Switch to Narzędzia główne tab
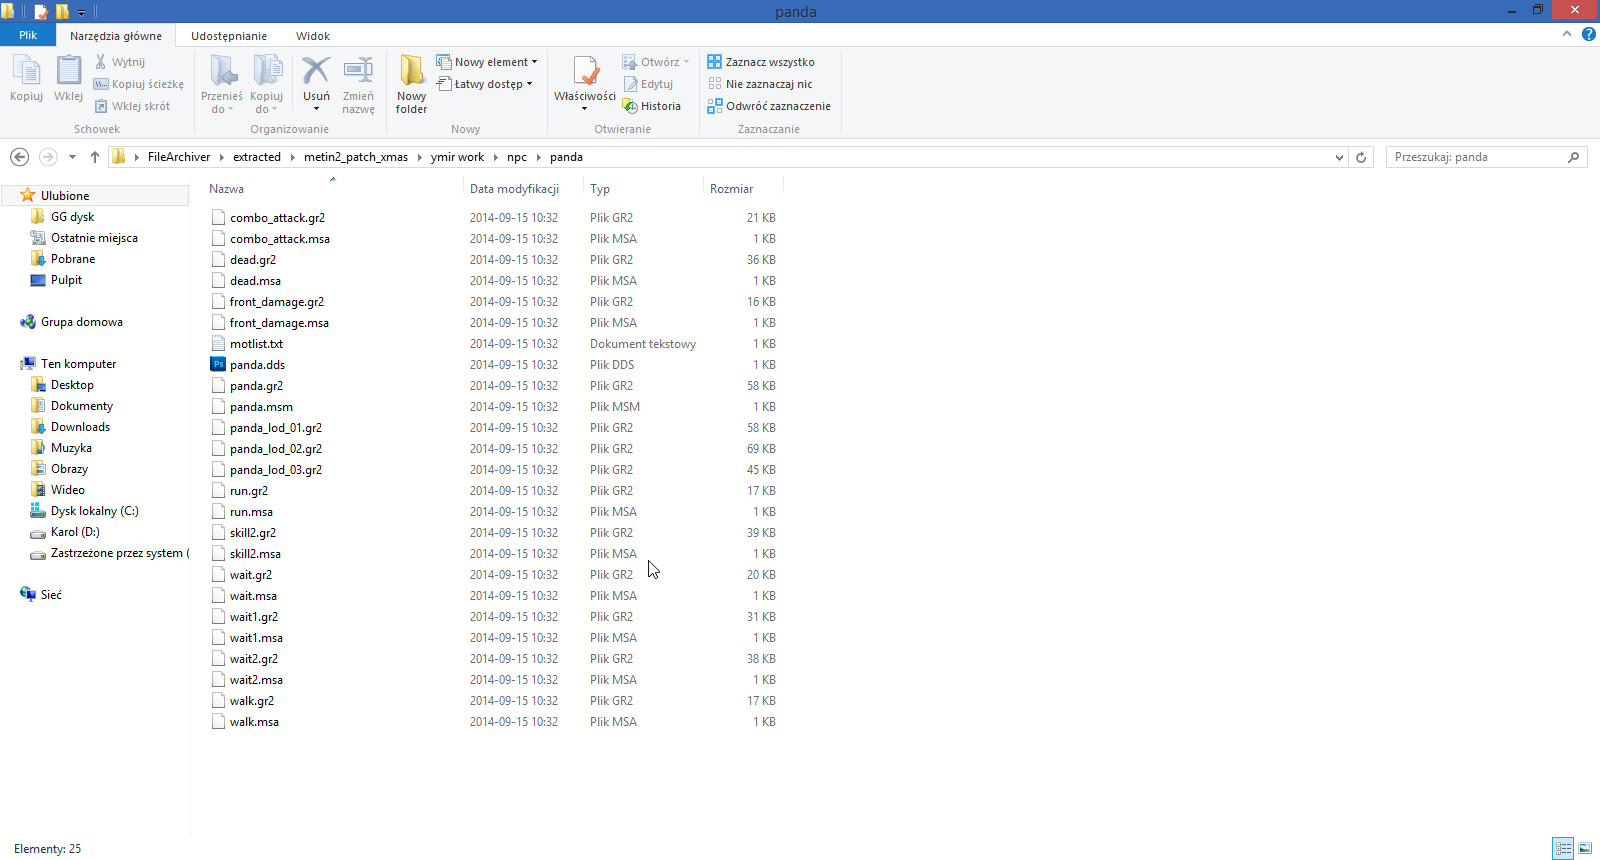Screen dimensions: 1600x860 pyautogui.click(x=116, y=36)
